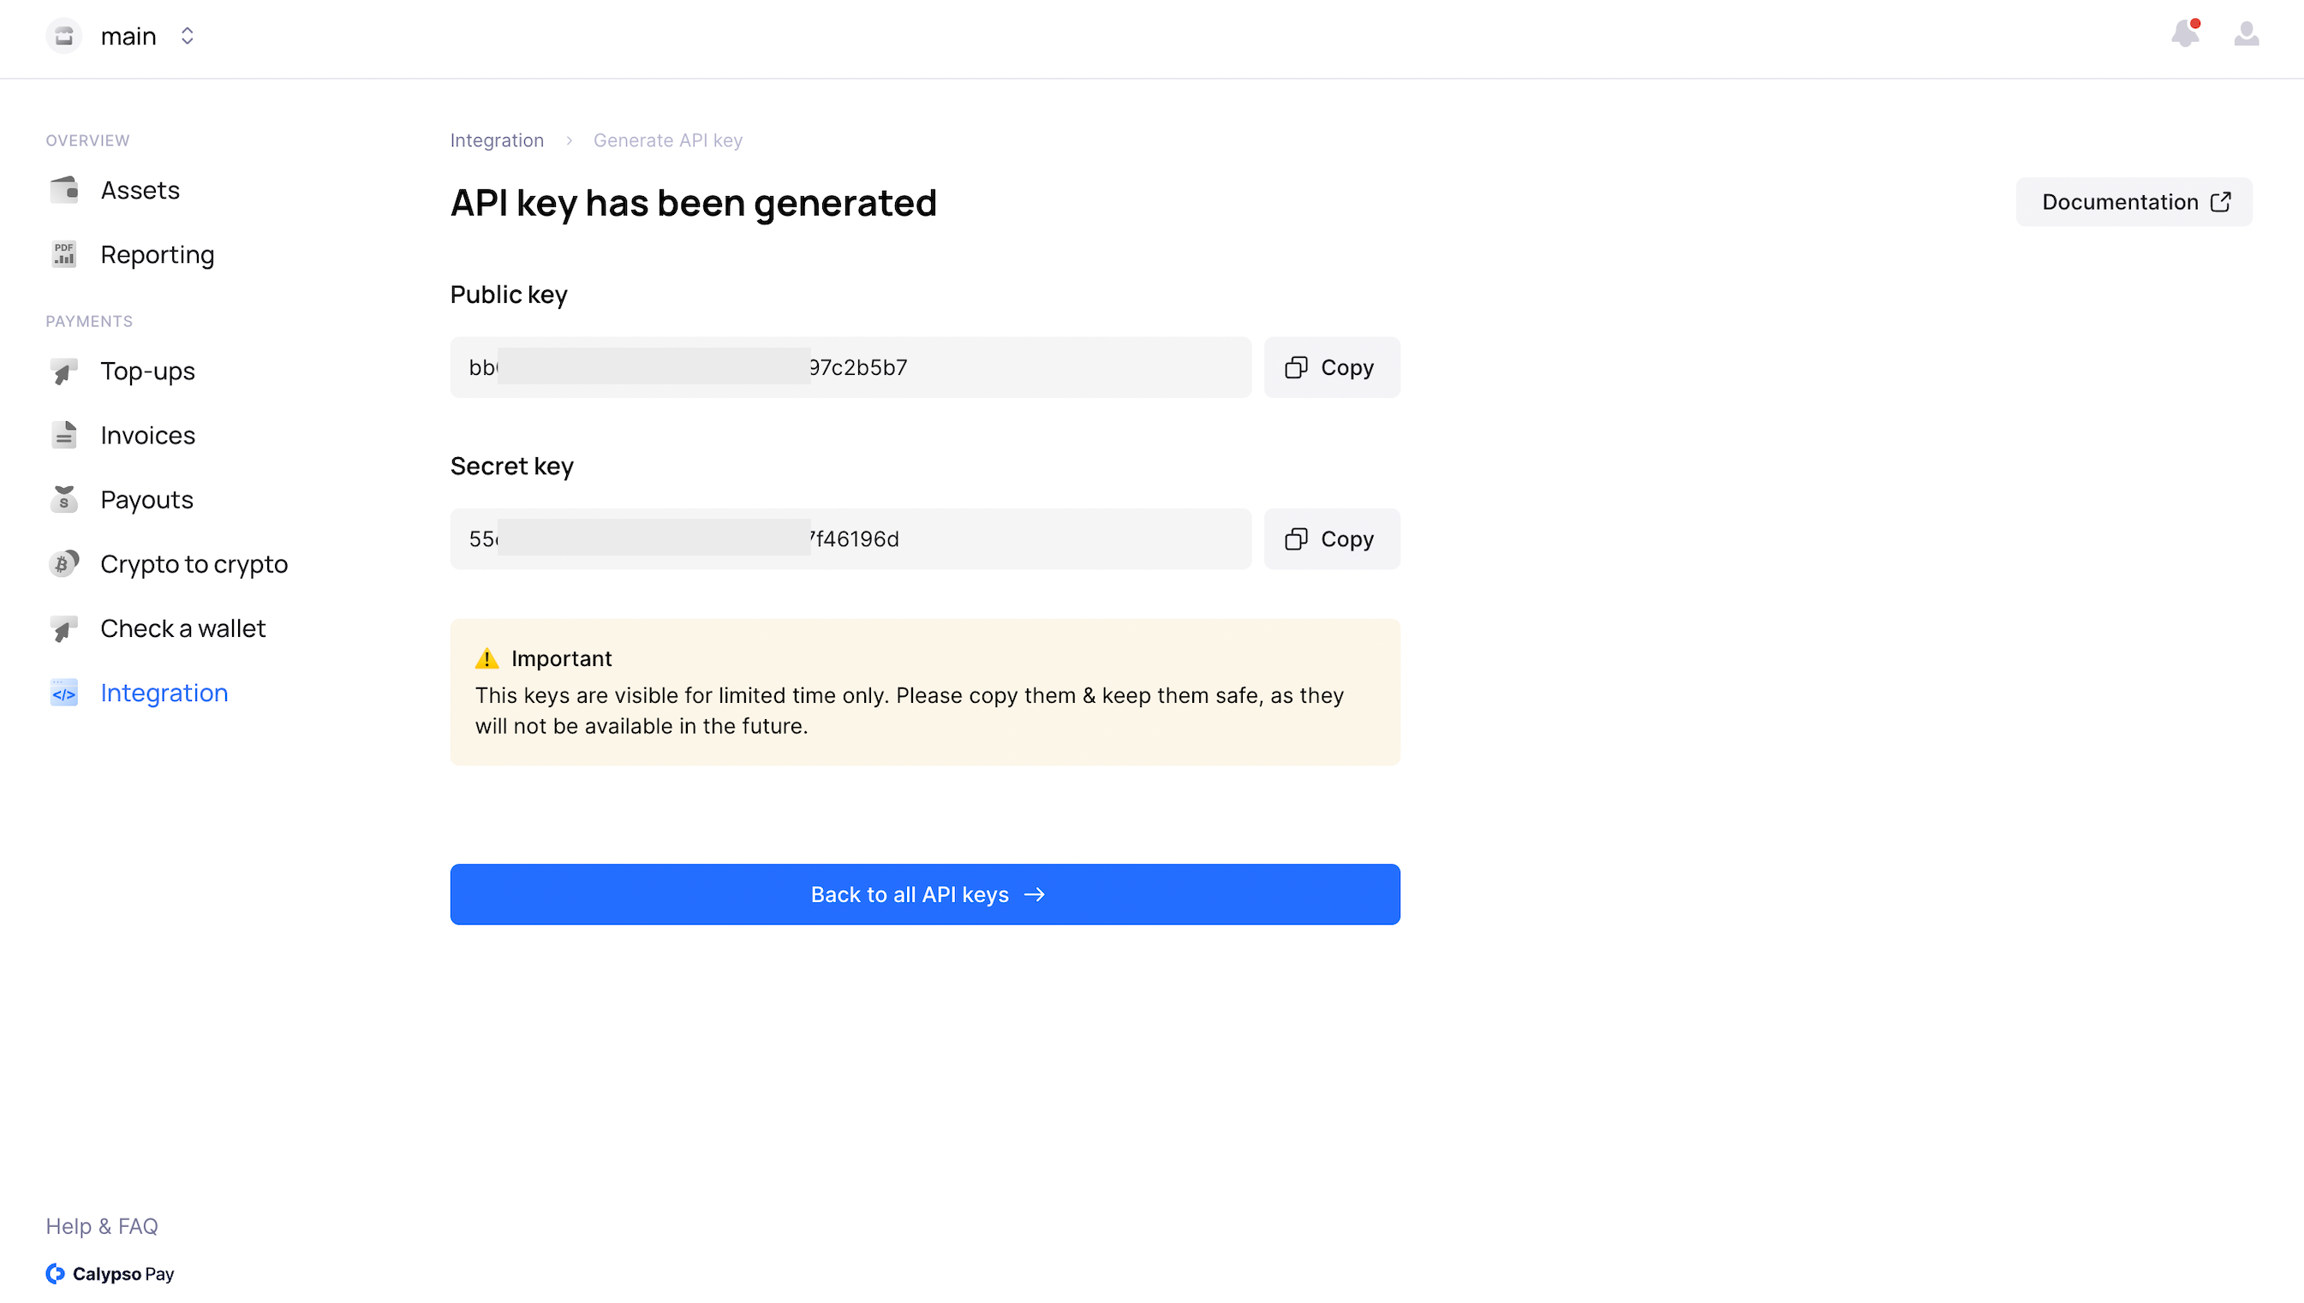This screenshot has width=2304, height=1303.
Task: Click the Invoices document icon
Action: tap(64, 435)
